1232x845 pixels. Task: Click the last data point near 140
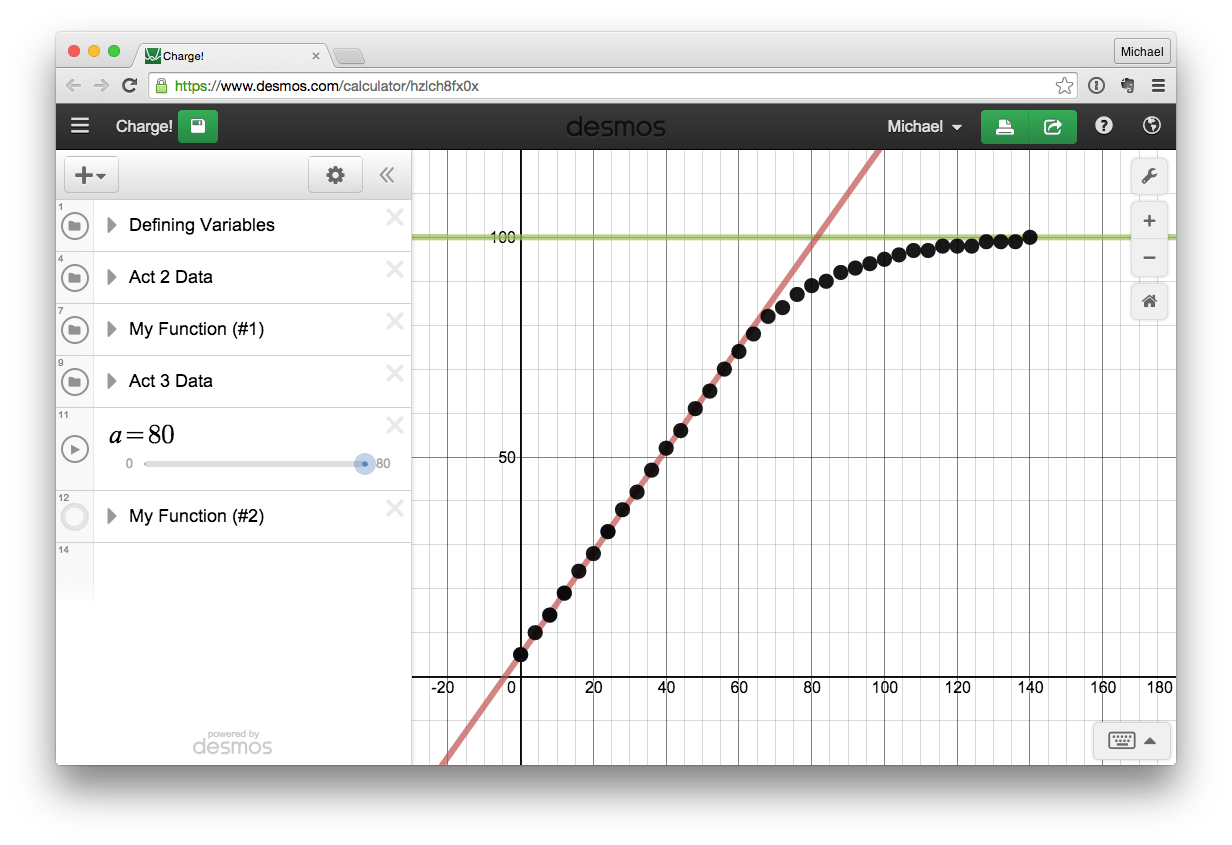point(1030,237)
